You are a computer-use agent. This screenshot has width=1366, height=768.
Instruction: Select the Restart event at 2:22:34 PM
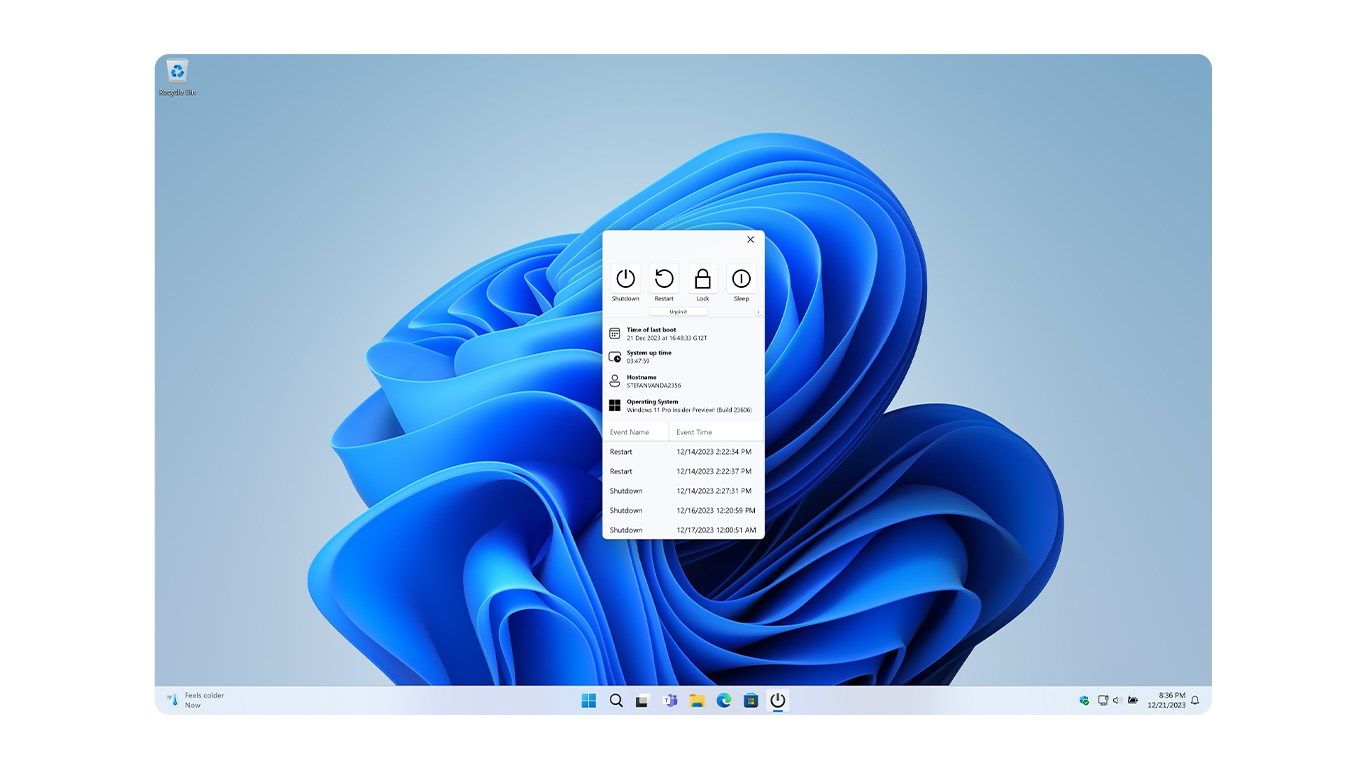click(x=683, y=452)
